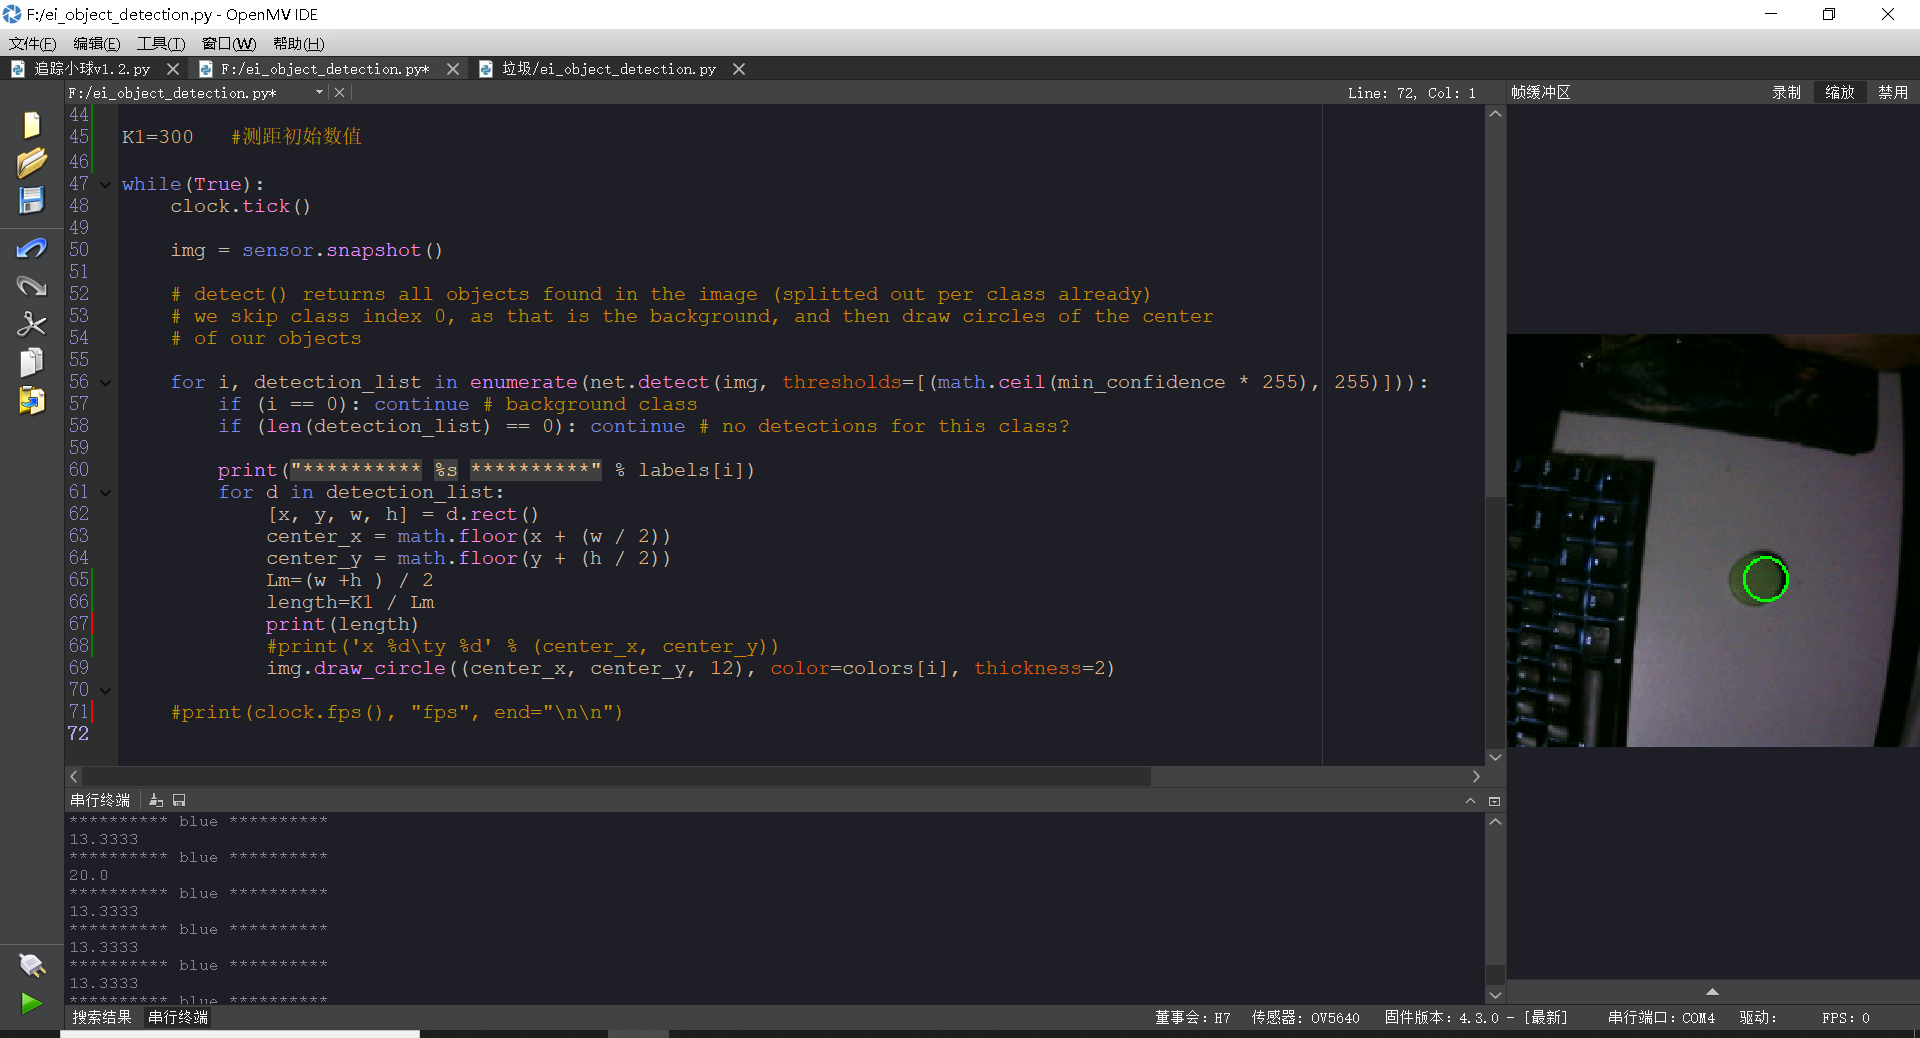Open the 工具(T) menu
Image resolution: width=1920 pixels, height=1038 pixels.
click(160, 43)
